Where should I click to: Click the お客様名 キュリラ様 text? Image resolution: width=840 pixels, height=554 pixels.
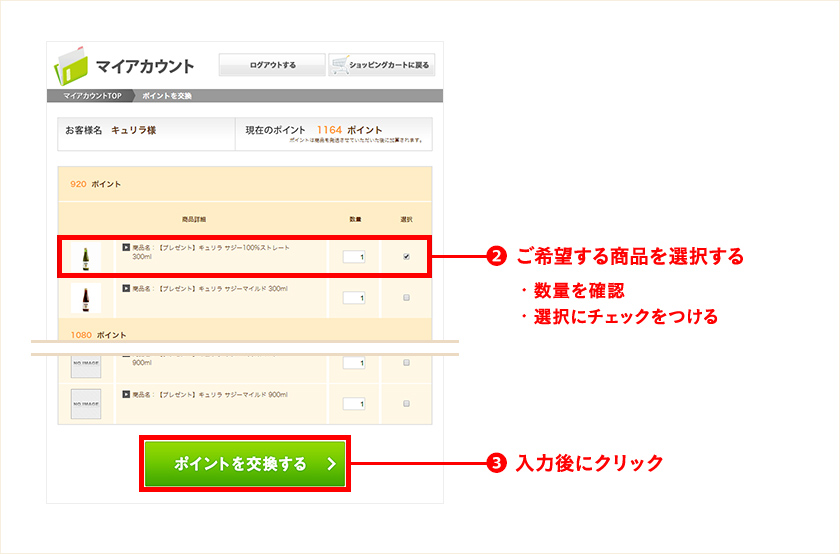click(110, 130)
